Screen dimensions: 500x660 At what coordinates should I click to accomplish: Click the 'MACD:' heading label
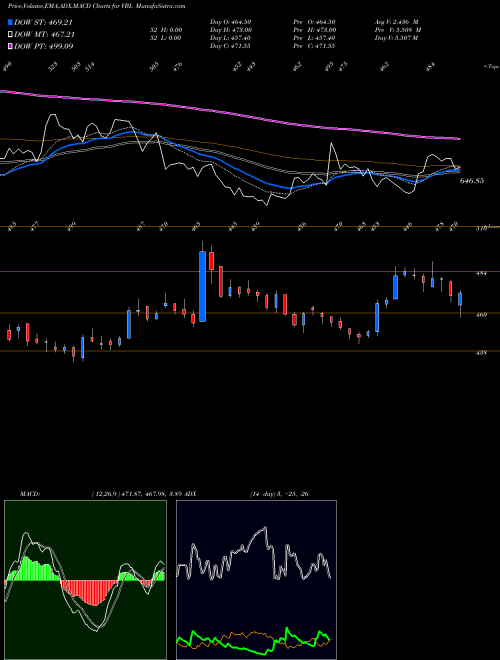click(30, 494)
